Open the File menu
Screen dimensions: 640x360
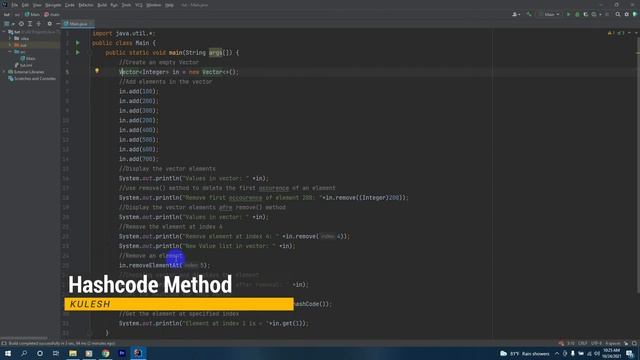pos(15,5)
